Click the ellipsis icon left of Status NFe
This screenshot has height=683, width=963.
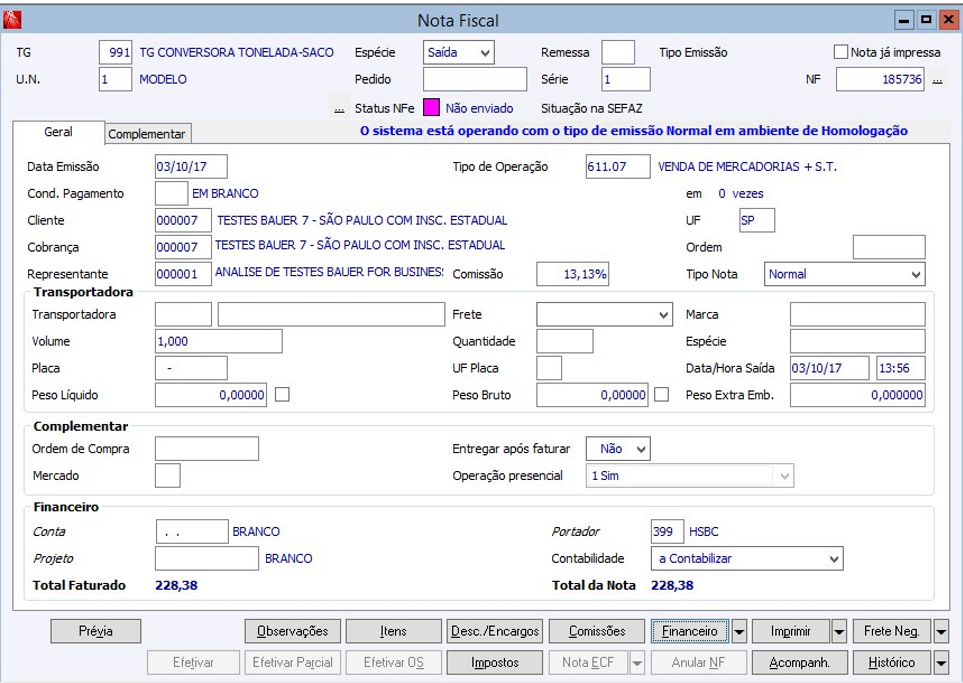(339, 108)
